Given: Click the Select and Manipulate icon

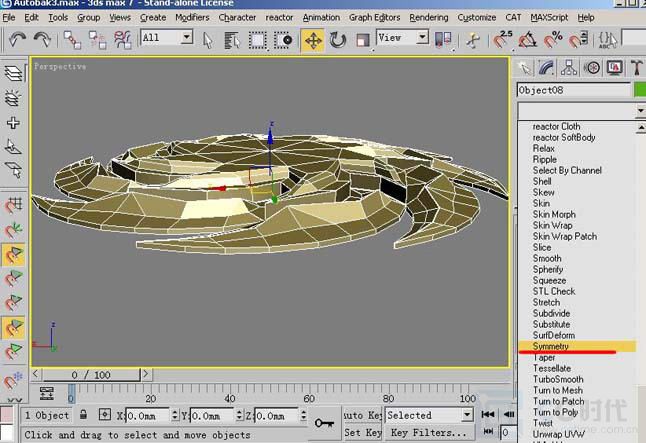Looking at the screenshot, I should pos(473,40).
